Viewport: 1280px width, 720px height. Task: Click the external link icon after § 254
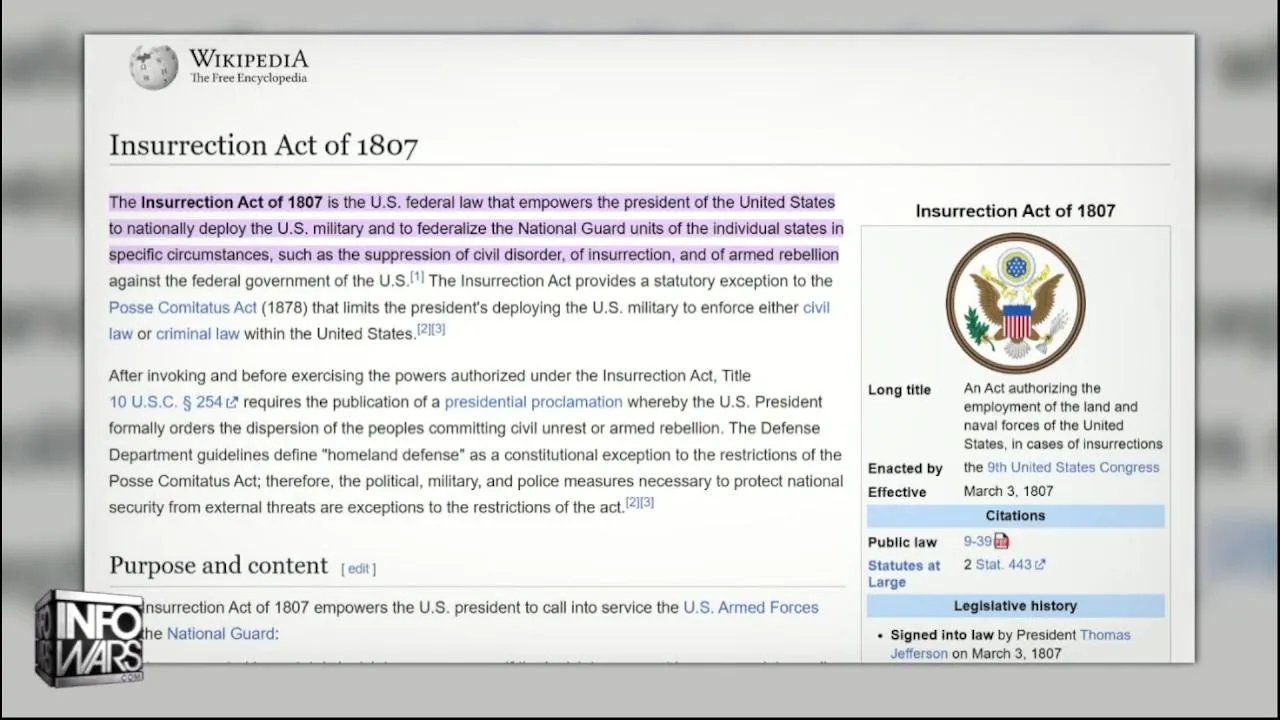(x=233, y=403)
